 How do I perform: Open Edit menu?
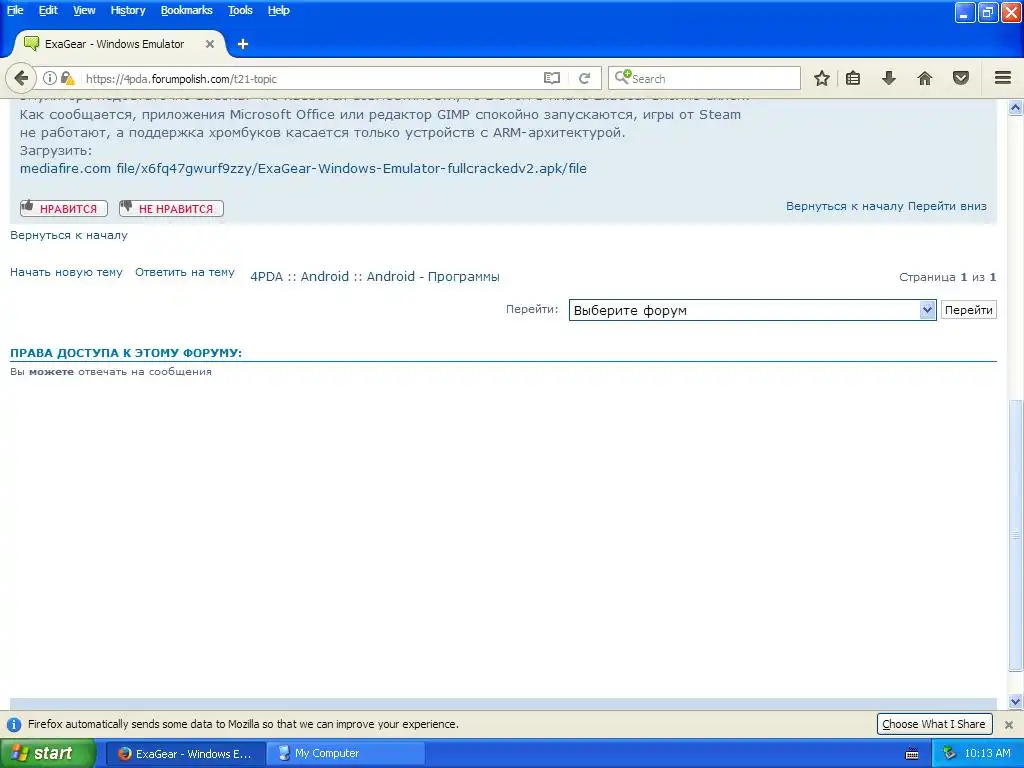48,10
